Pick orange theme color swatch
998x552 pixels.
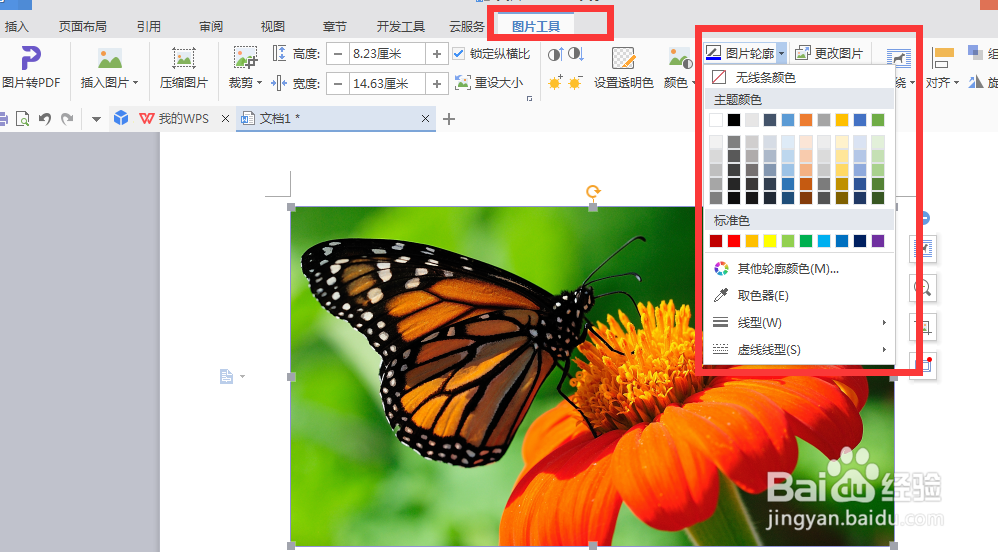click(806, 120)
